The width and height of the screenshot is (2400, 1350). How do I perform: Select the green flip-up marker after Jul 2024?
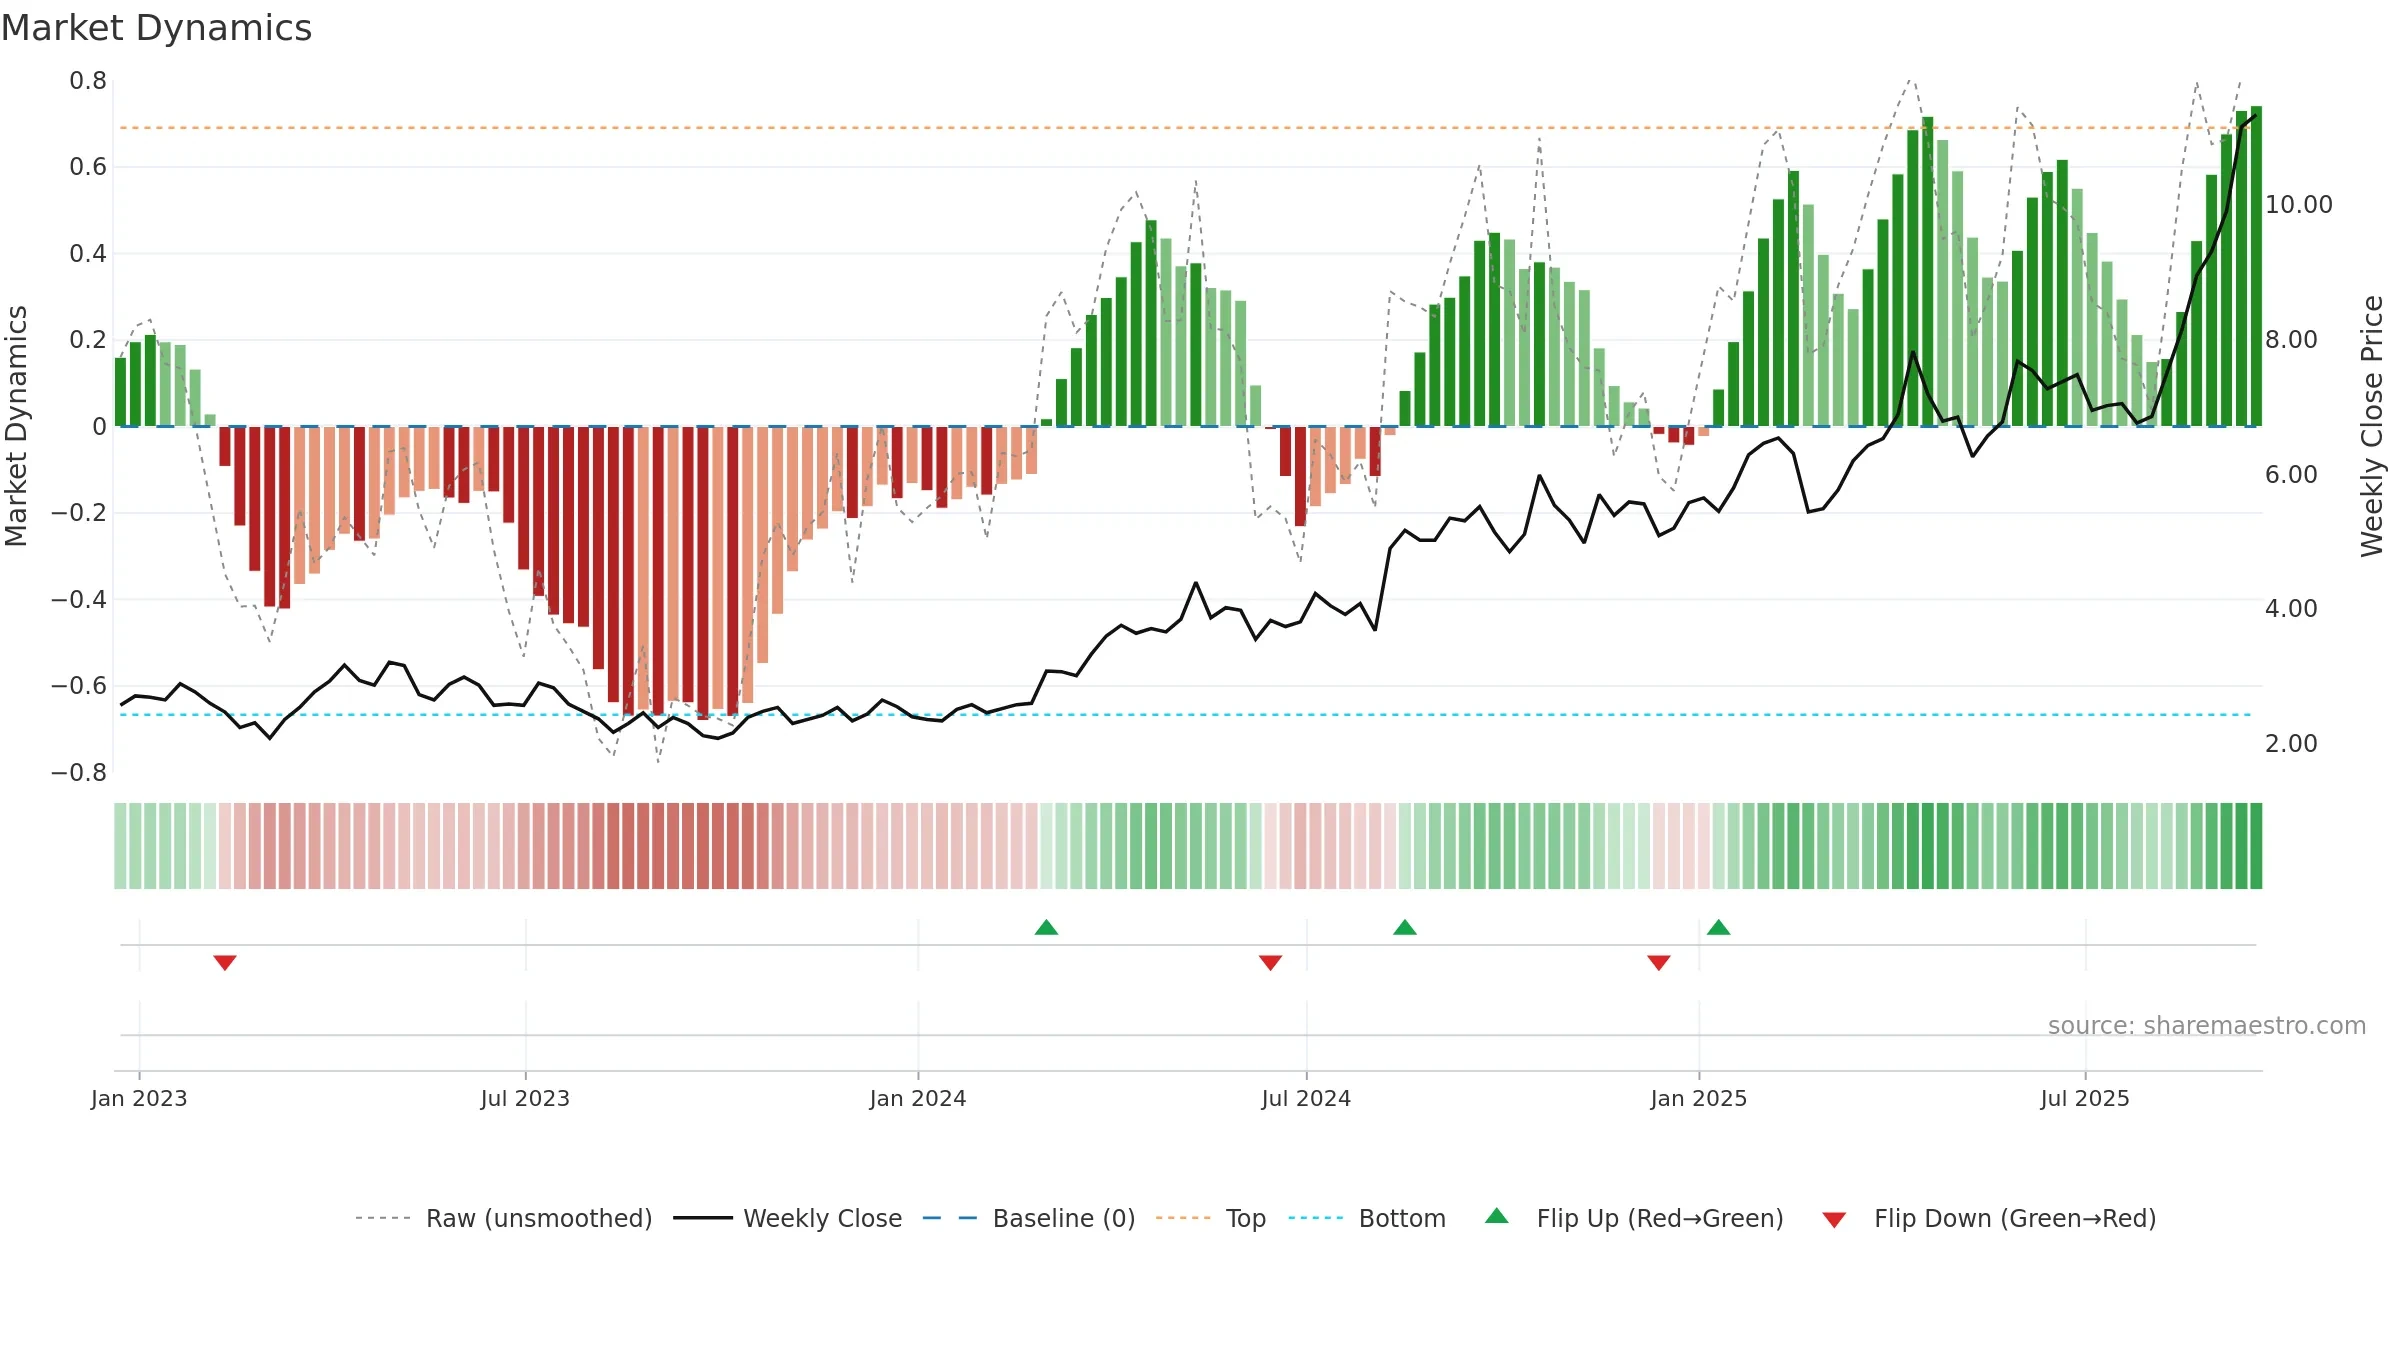(x=1405, y=927)
